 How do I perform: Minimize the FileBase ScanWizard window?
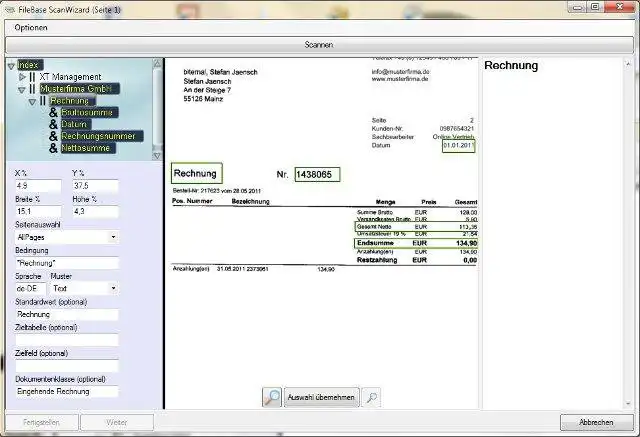pyautogui.click(x=577, y=7)
